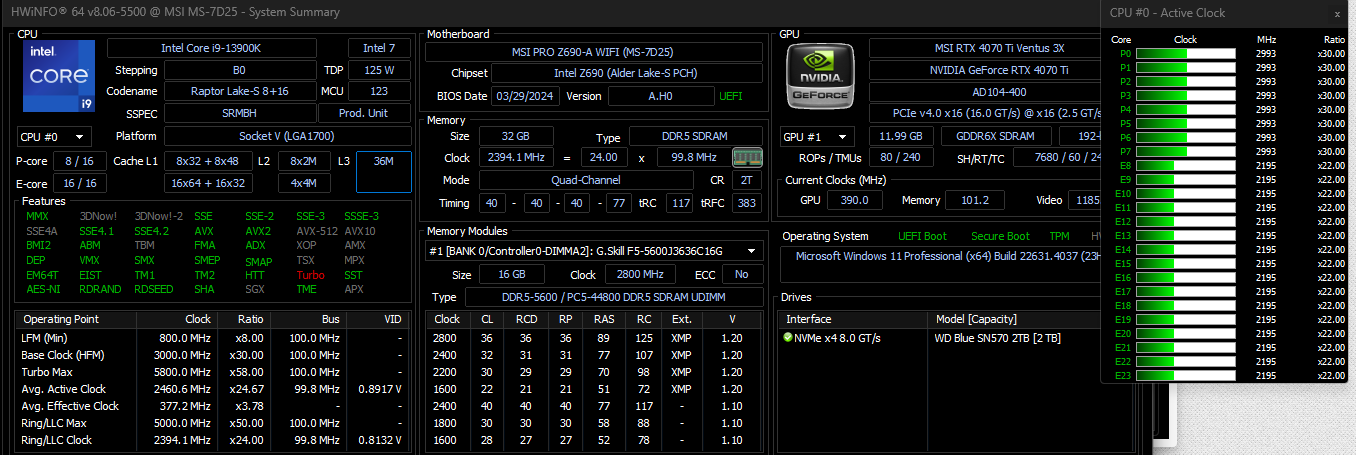
Task: Click the Prod. Unit field
Action: pyautogui.click(x=363, y=113)
